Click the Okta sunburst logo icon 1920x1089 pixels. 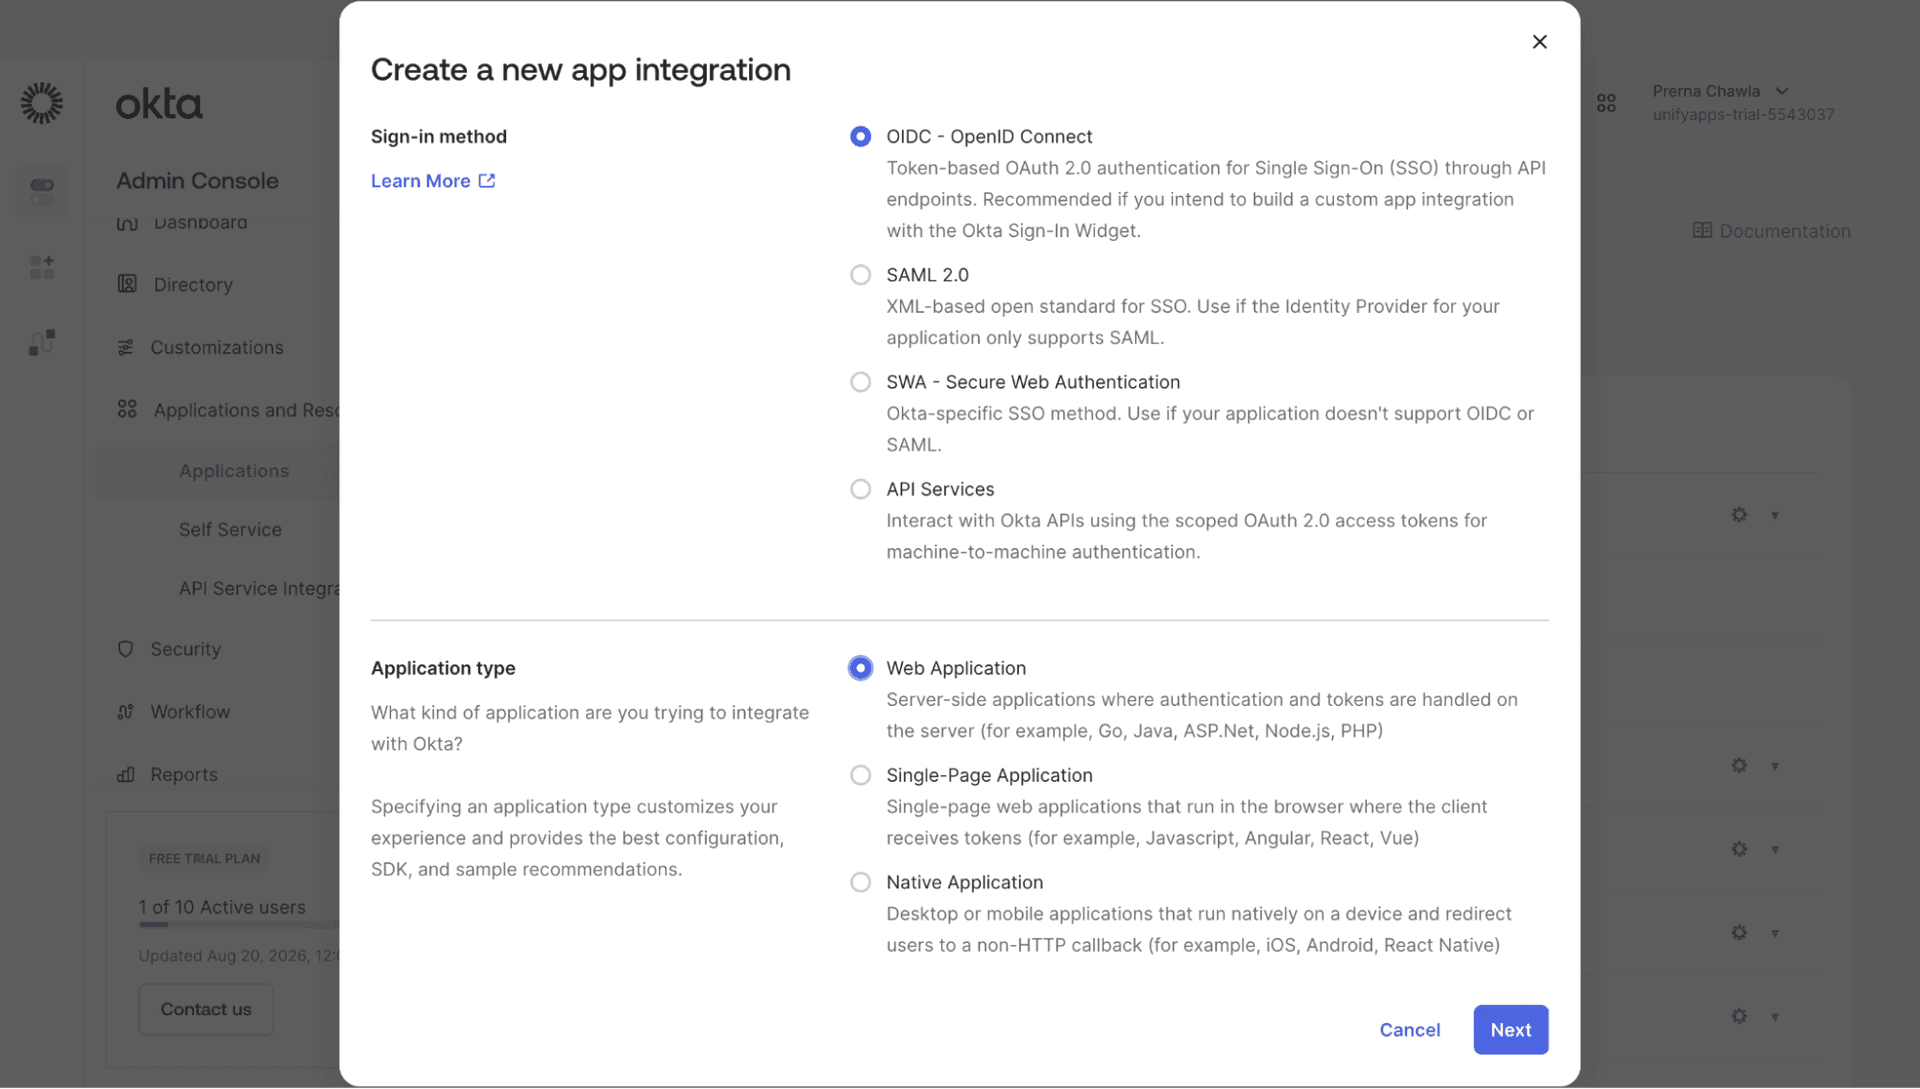point(42,103)
